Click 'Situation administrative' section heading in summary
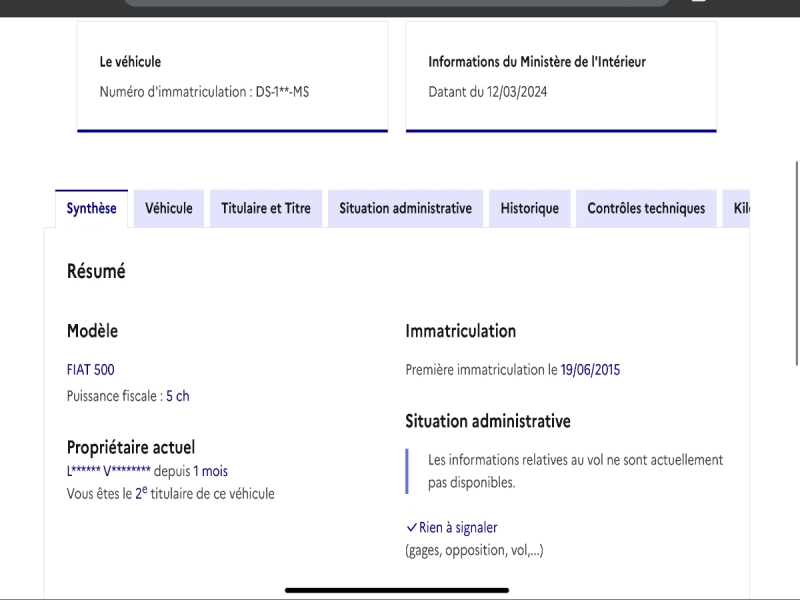 point(488,421)
